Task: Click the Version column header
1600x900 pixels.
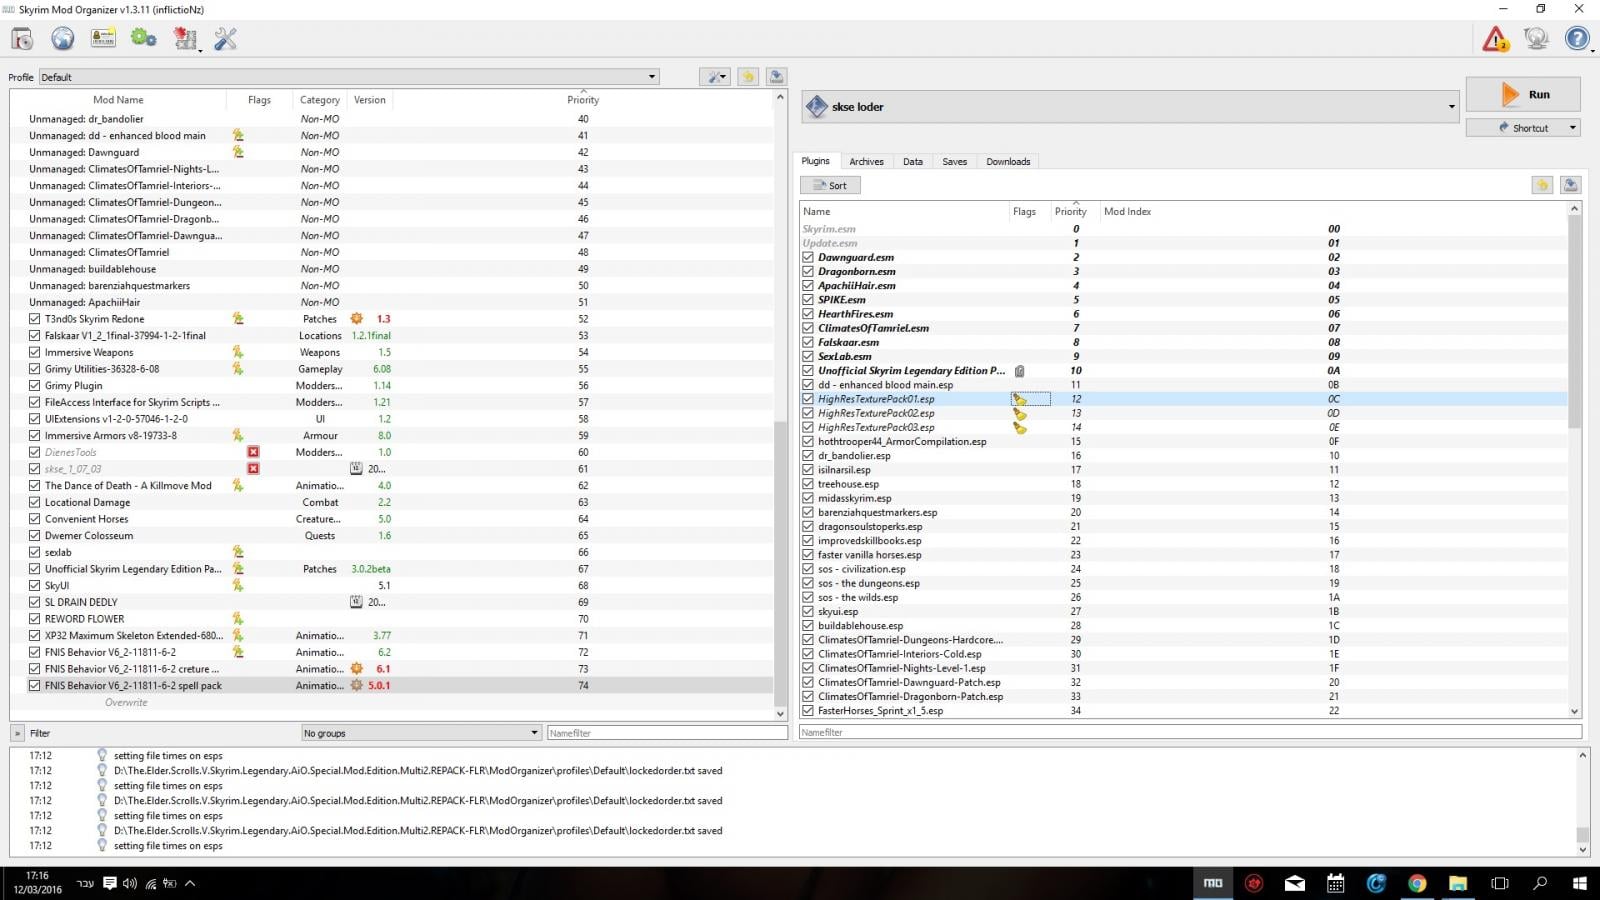Action: pos(370,100)
